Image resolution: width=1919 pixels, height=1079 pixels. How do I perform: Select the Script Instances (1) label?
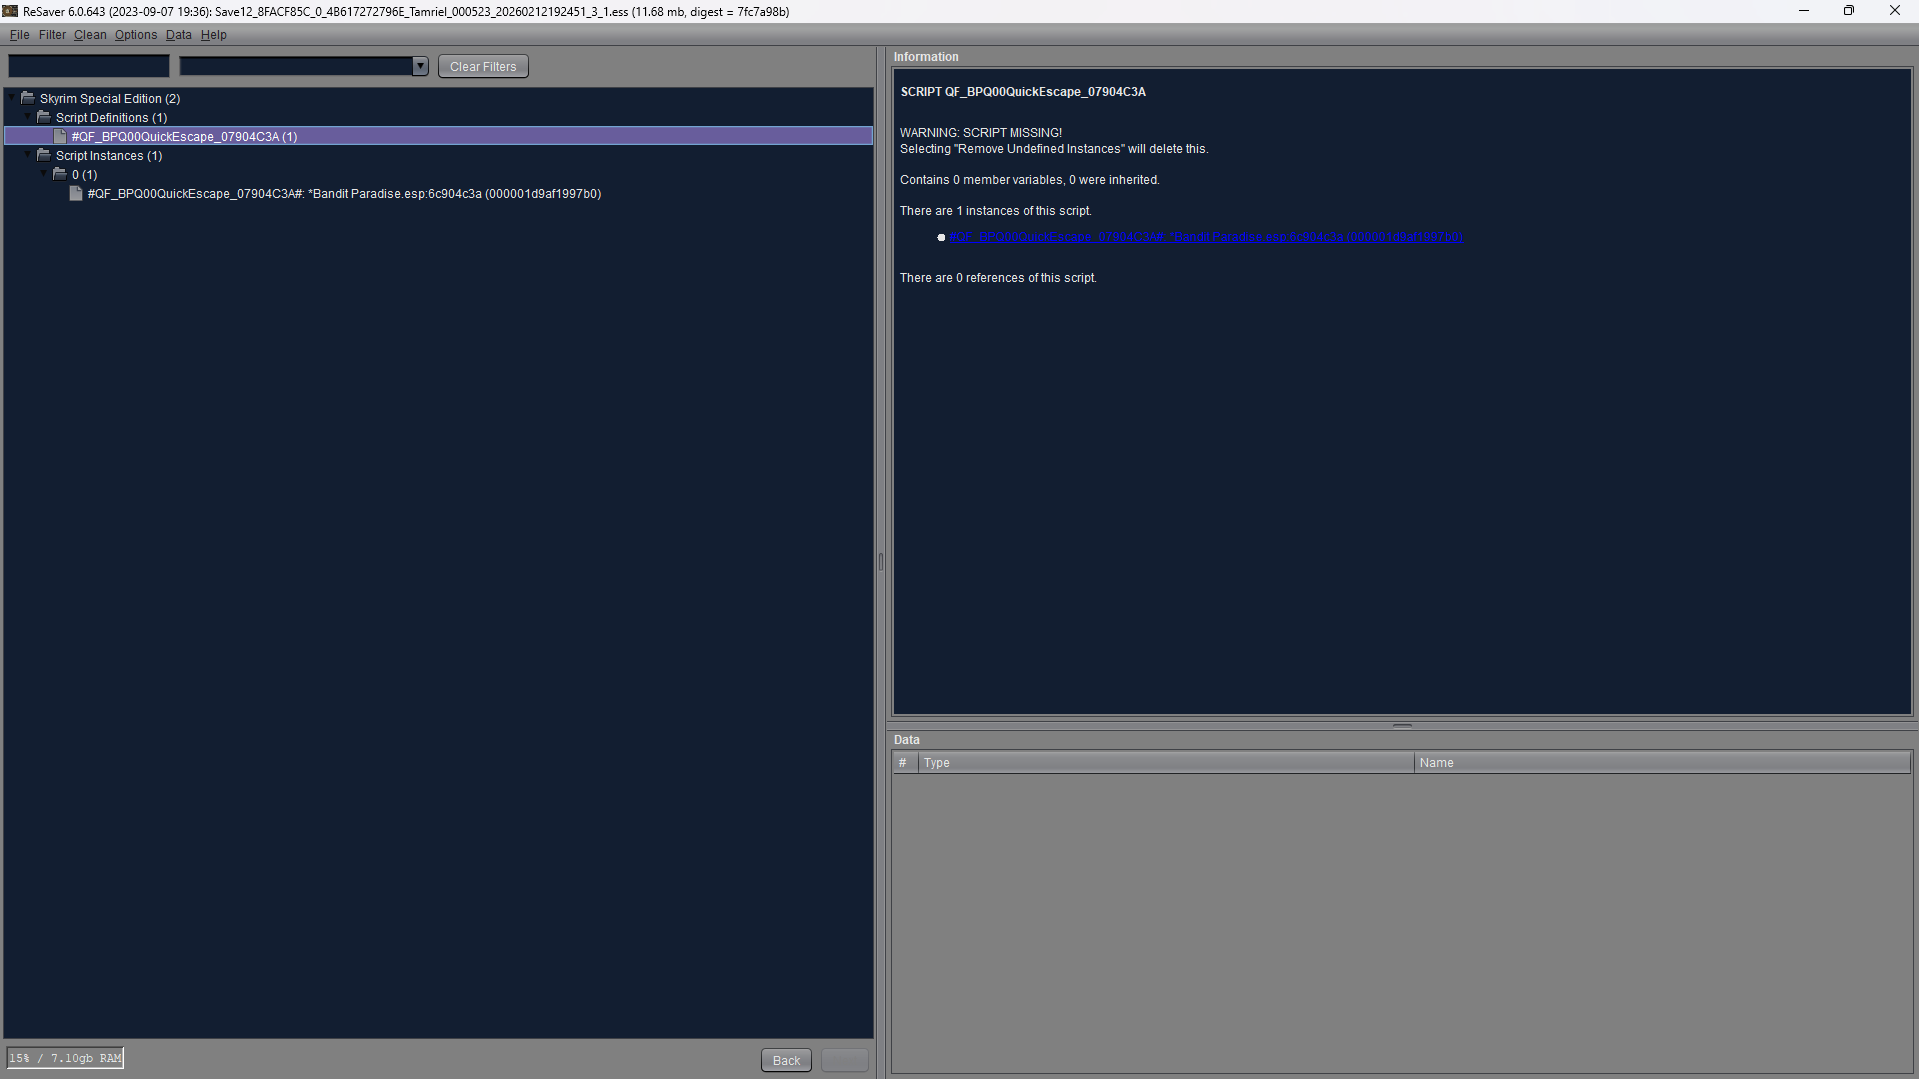[x=109, y=156]
